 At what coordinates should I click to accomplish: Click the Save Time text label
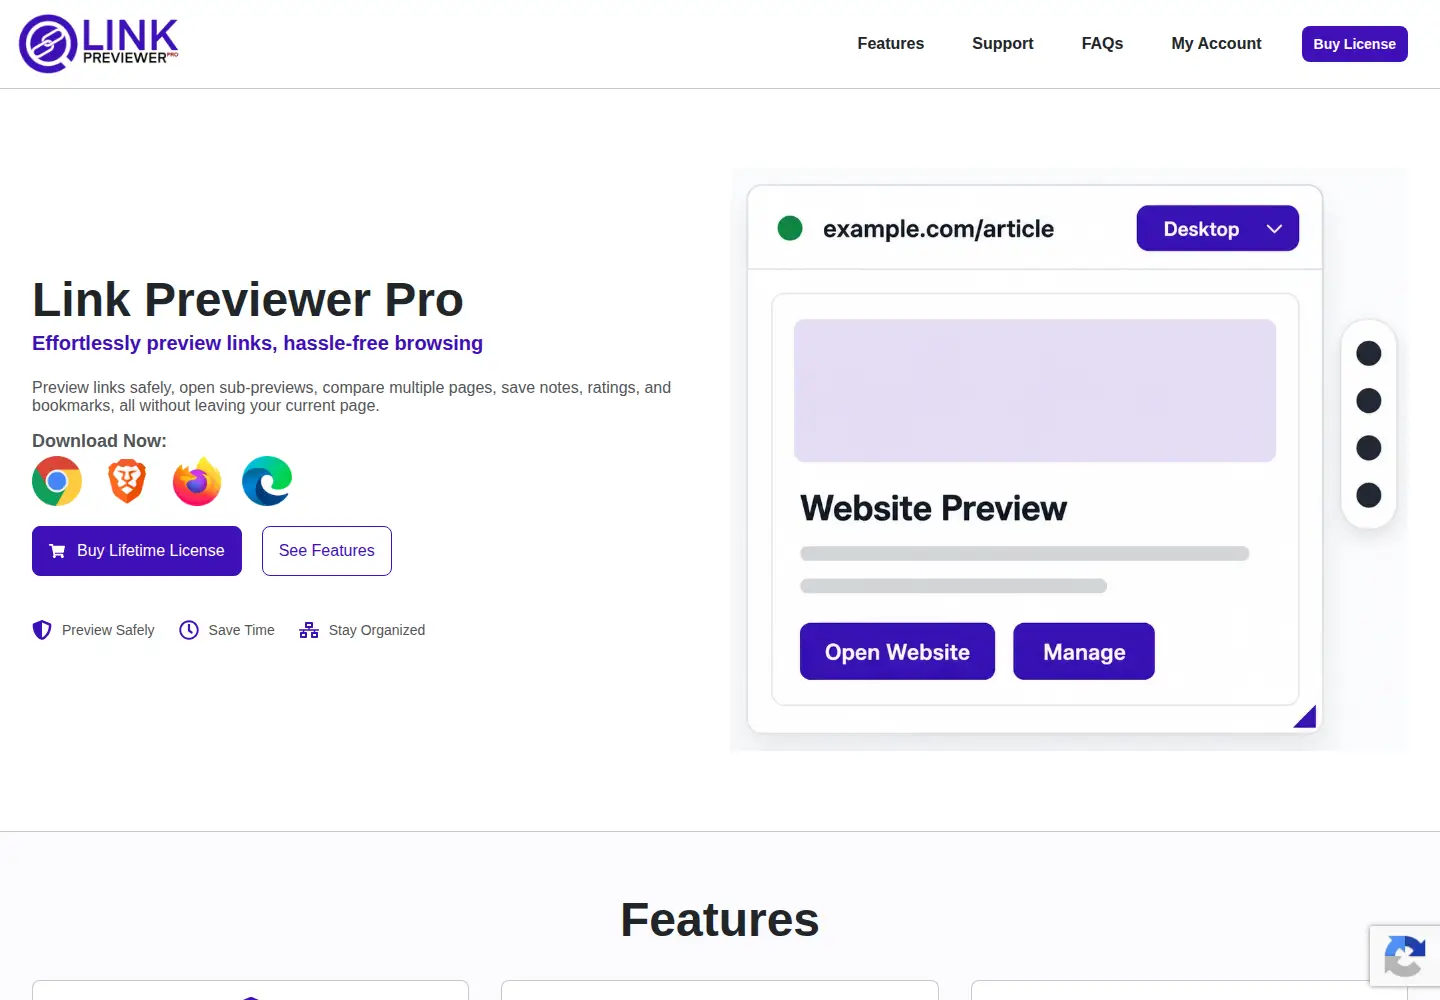pos(241,630)
